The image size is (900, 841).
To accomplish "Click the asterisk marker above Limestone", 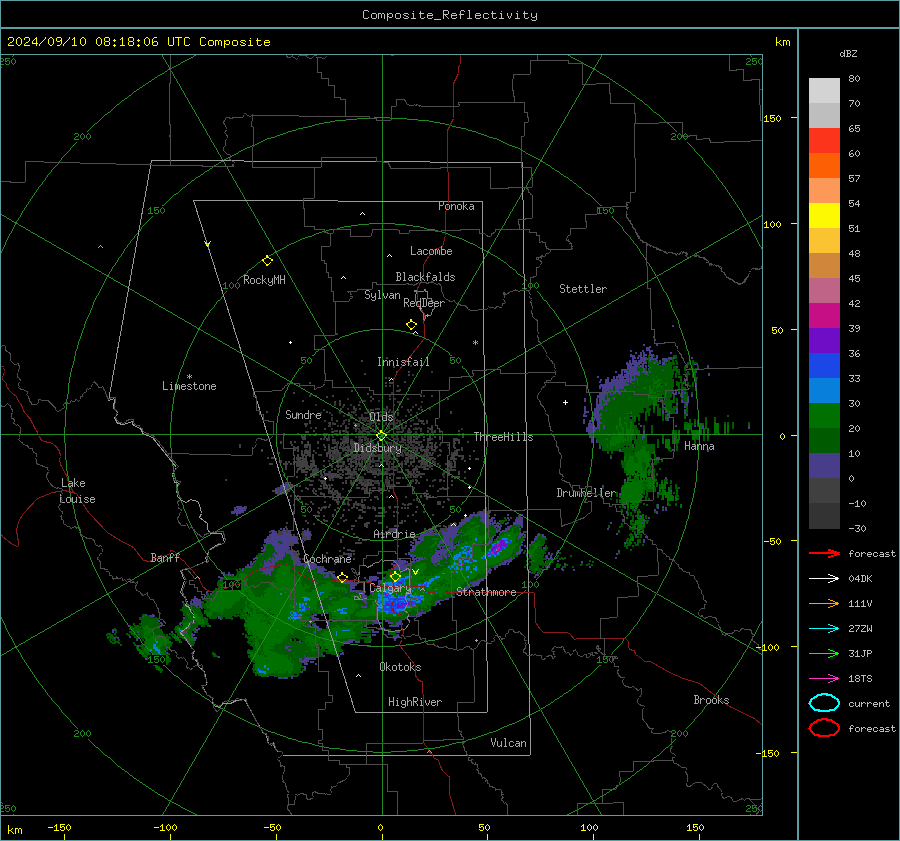I will pyautogui.click(x=189, y=377).
